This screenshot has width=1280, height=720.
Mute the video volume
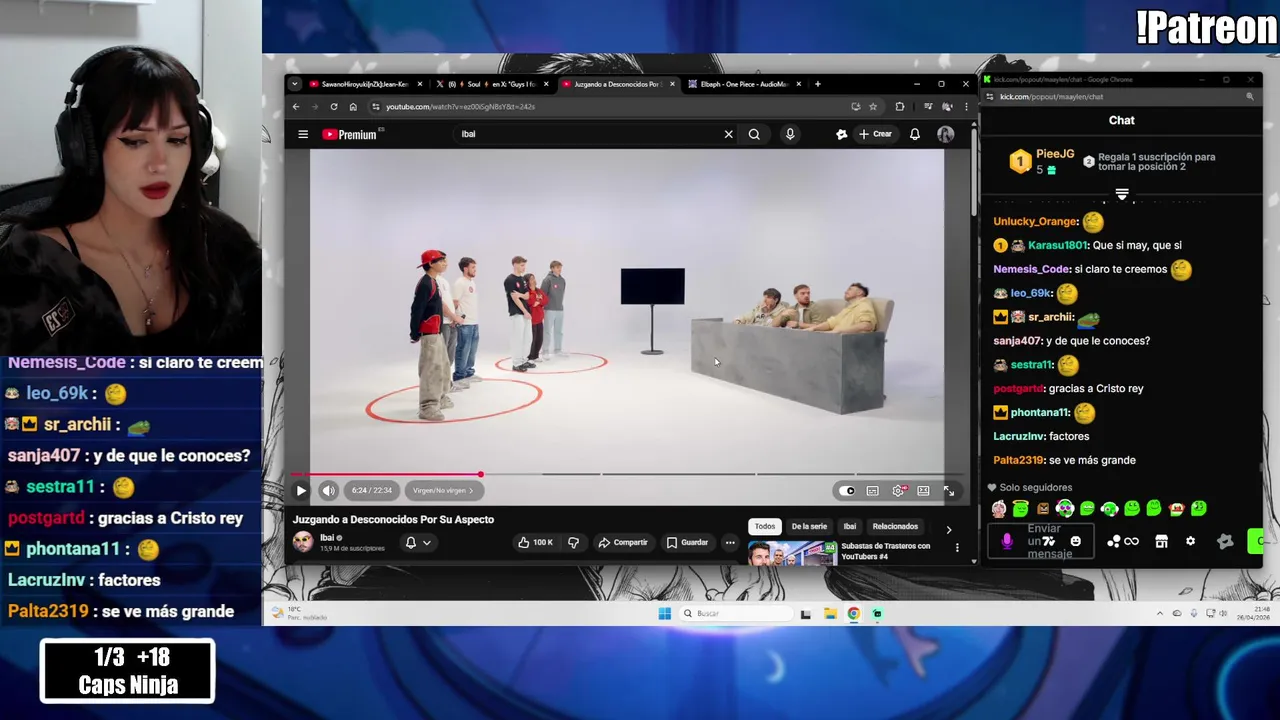(x=328, y=491)
